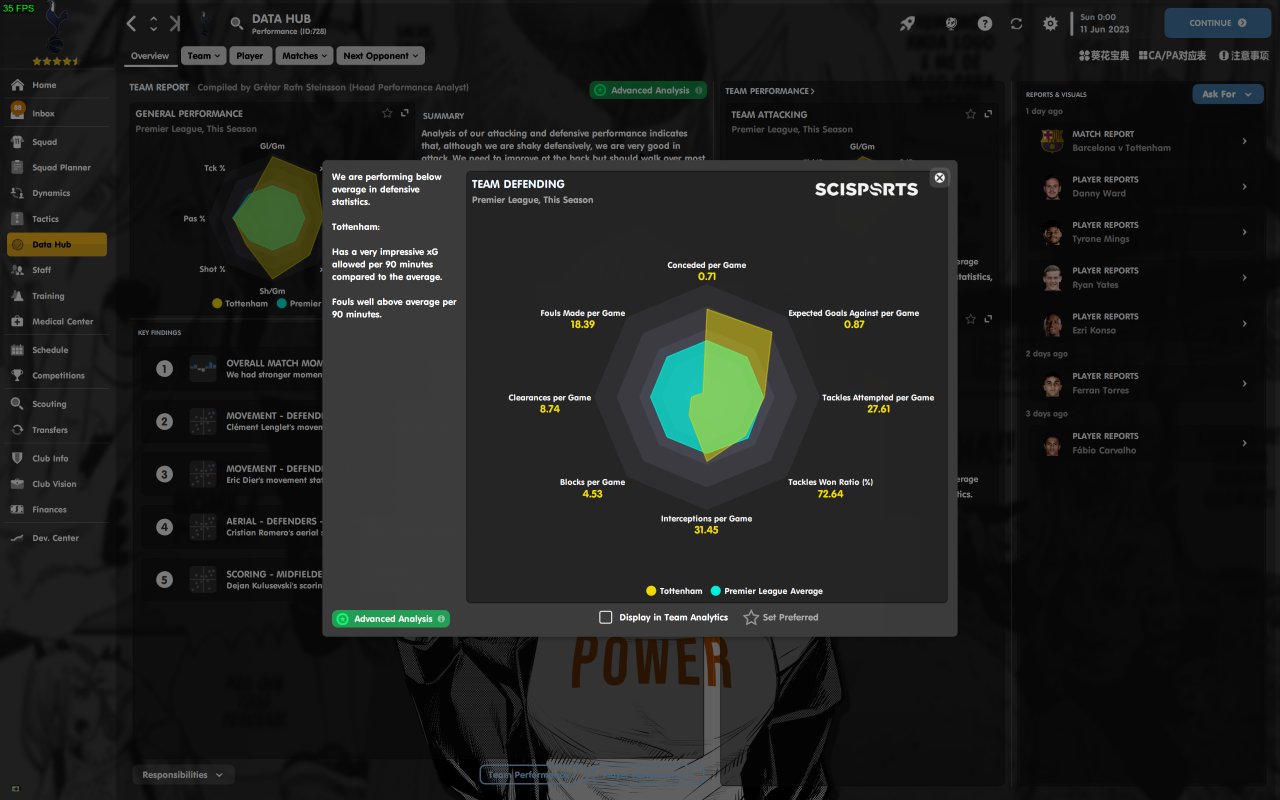
Task: Open the help question mark icon
Action: (x=985, y=23)
